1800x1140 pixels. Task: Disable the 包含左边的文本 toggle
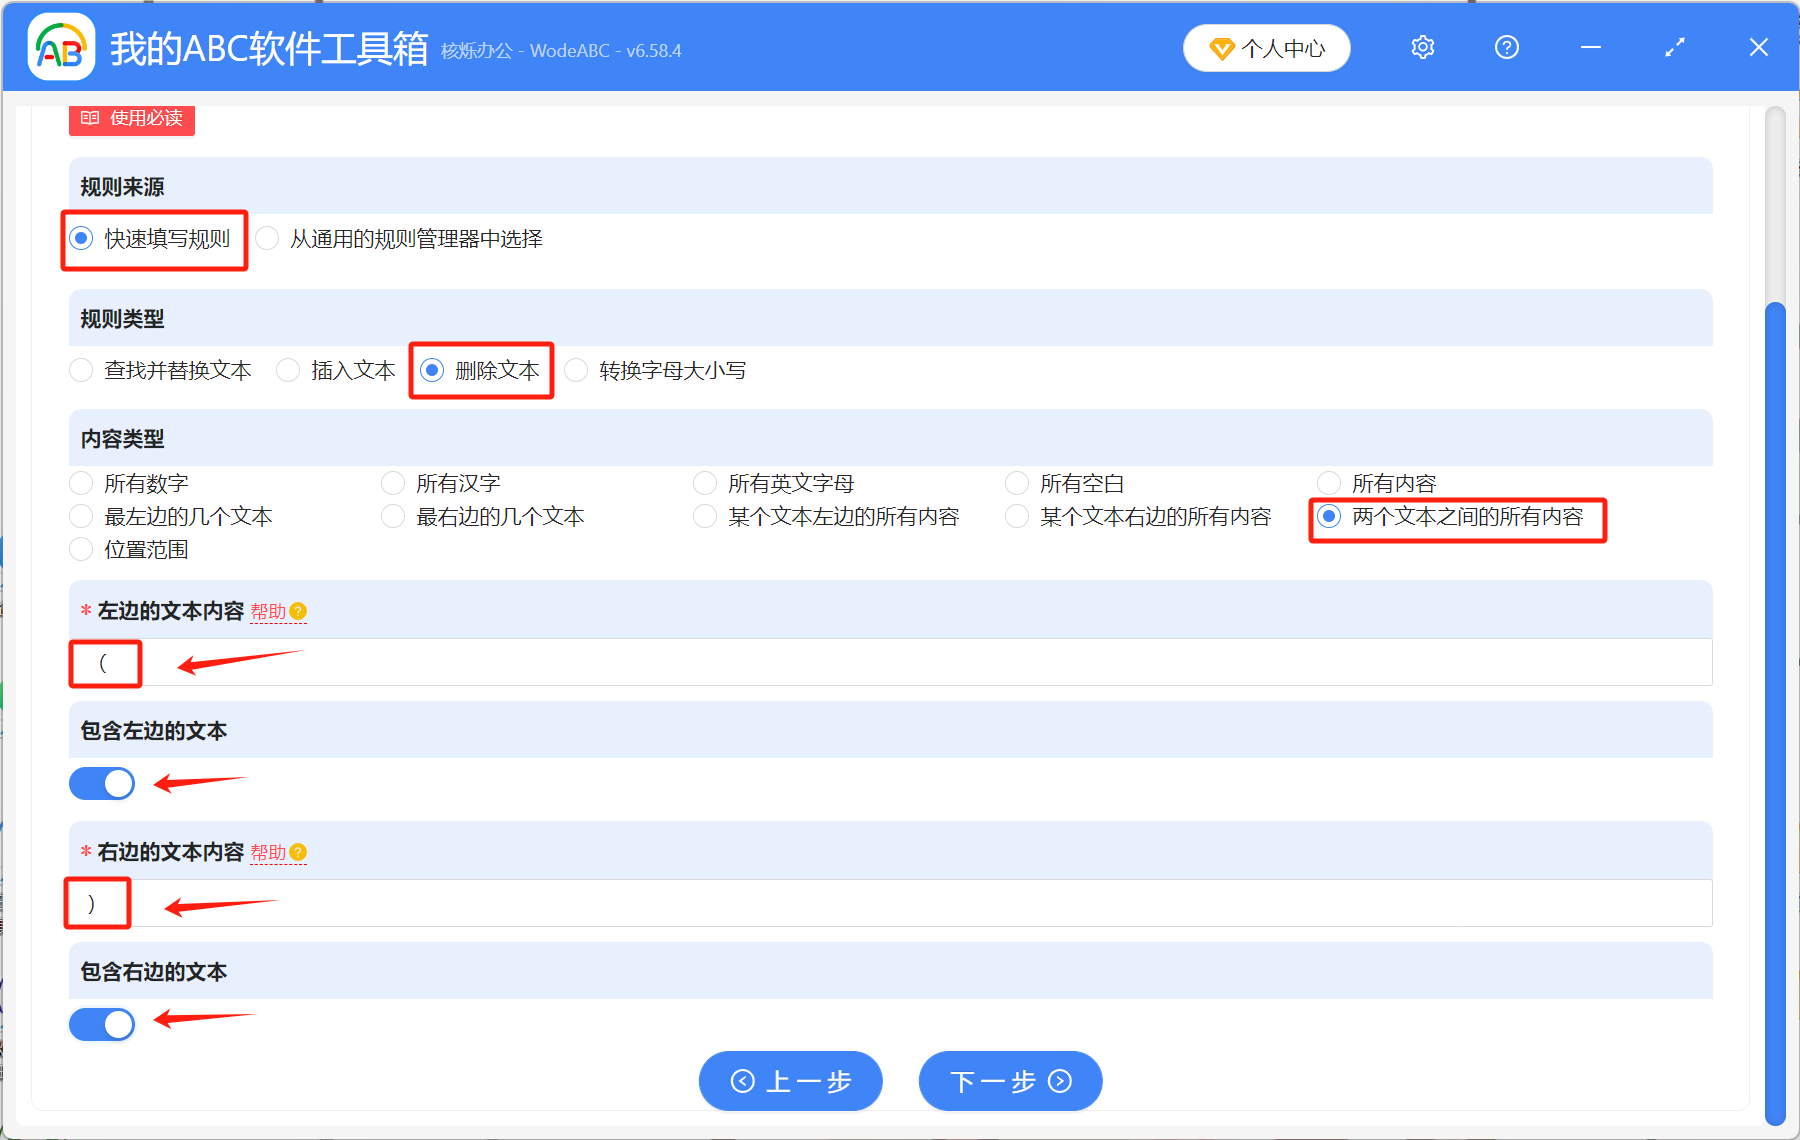[101, 783]
